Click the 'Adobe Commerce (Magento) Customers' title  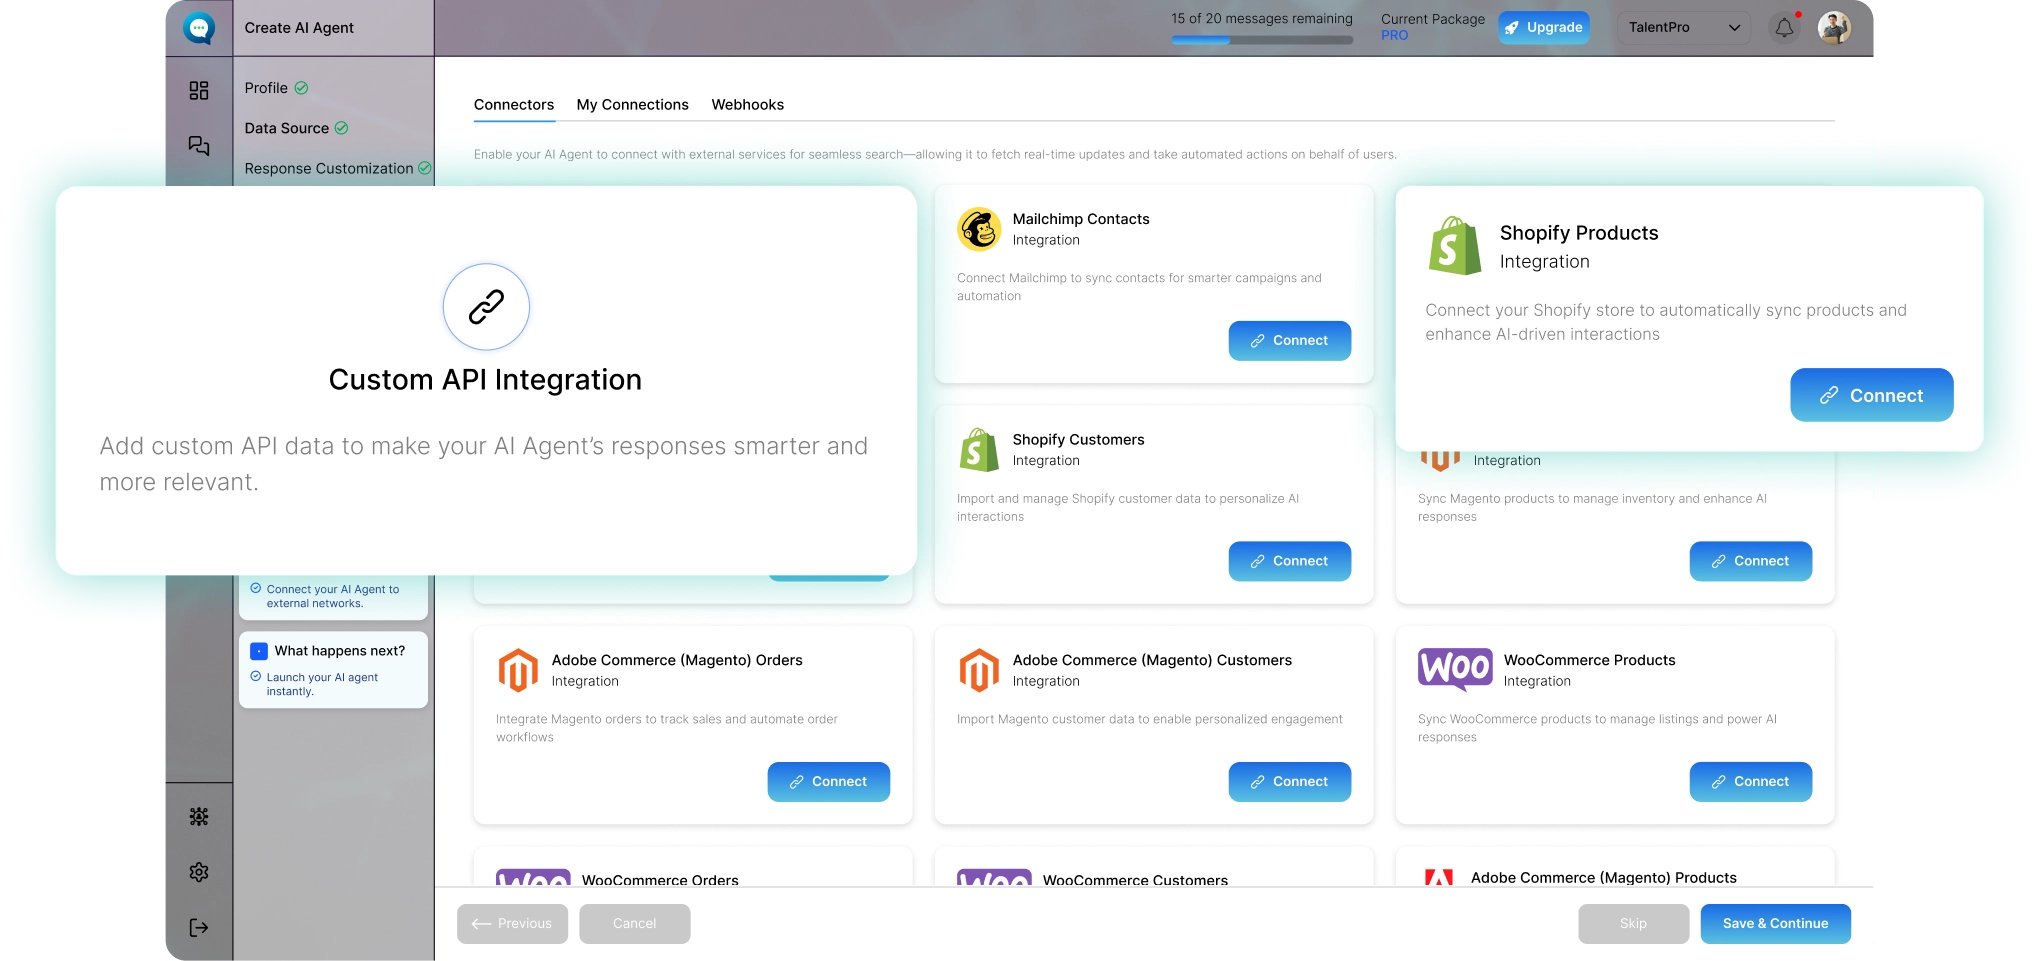point(1153,660)
